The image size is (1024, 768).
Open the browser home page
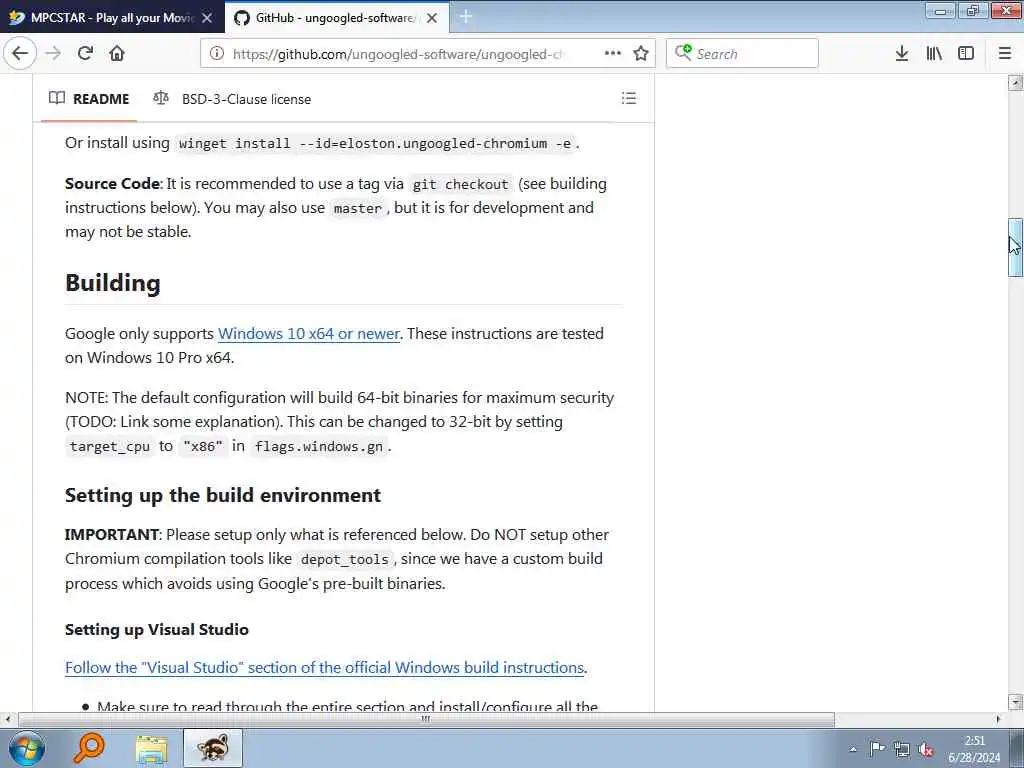(117, 53)
